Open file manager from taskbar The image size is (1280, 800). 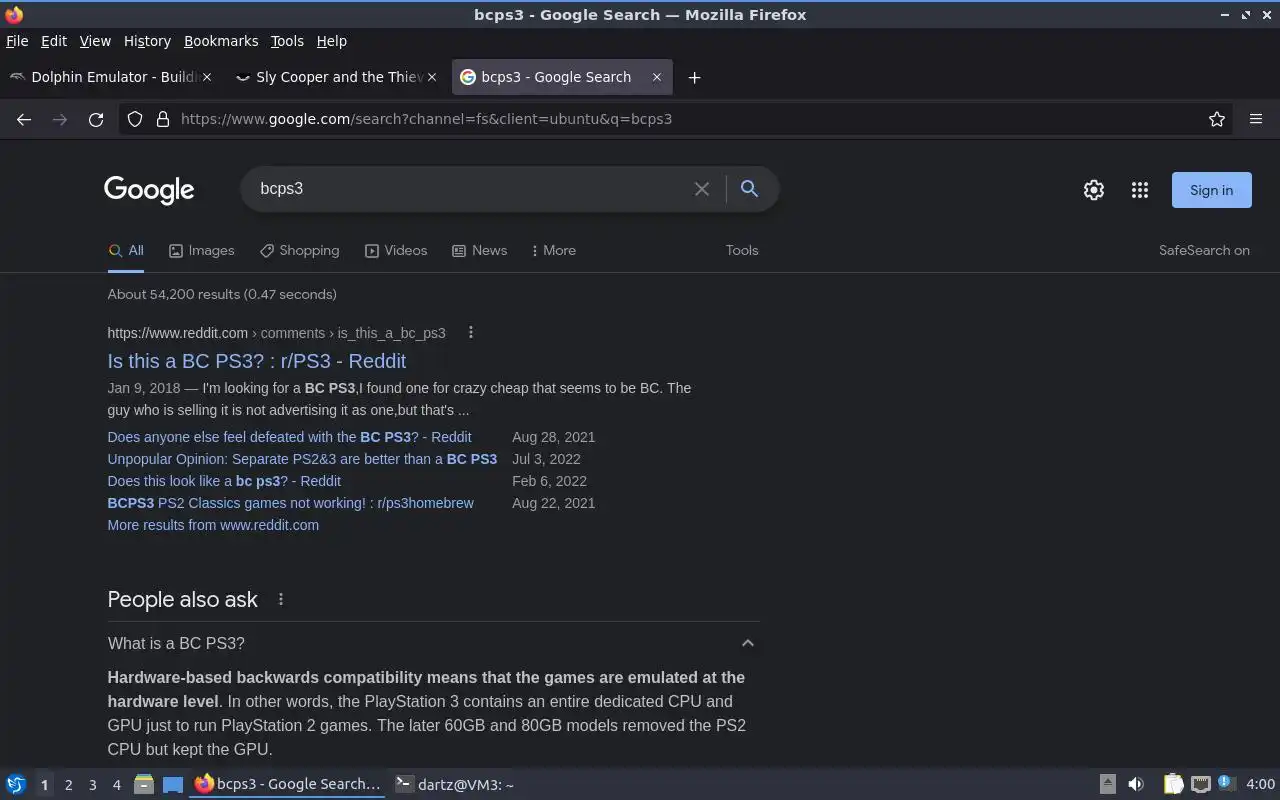coord(144,785)
